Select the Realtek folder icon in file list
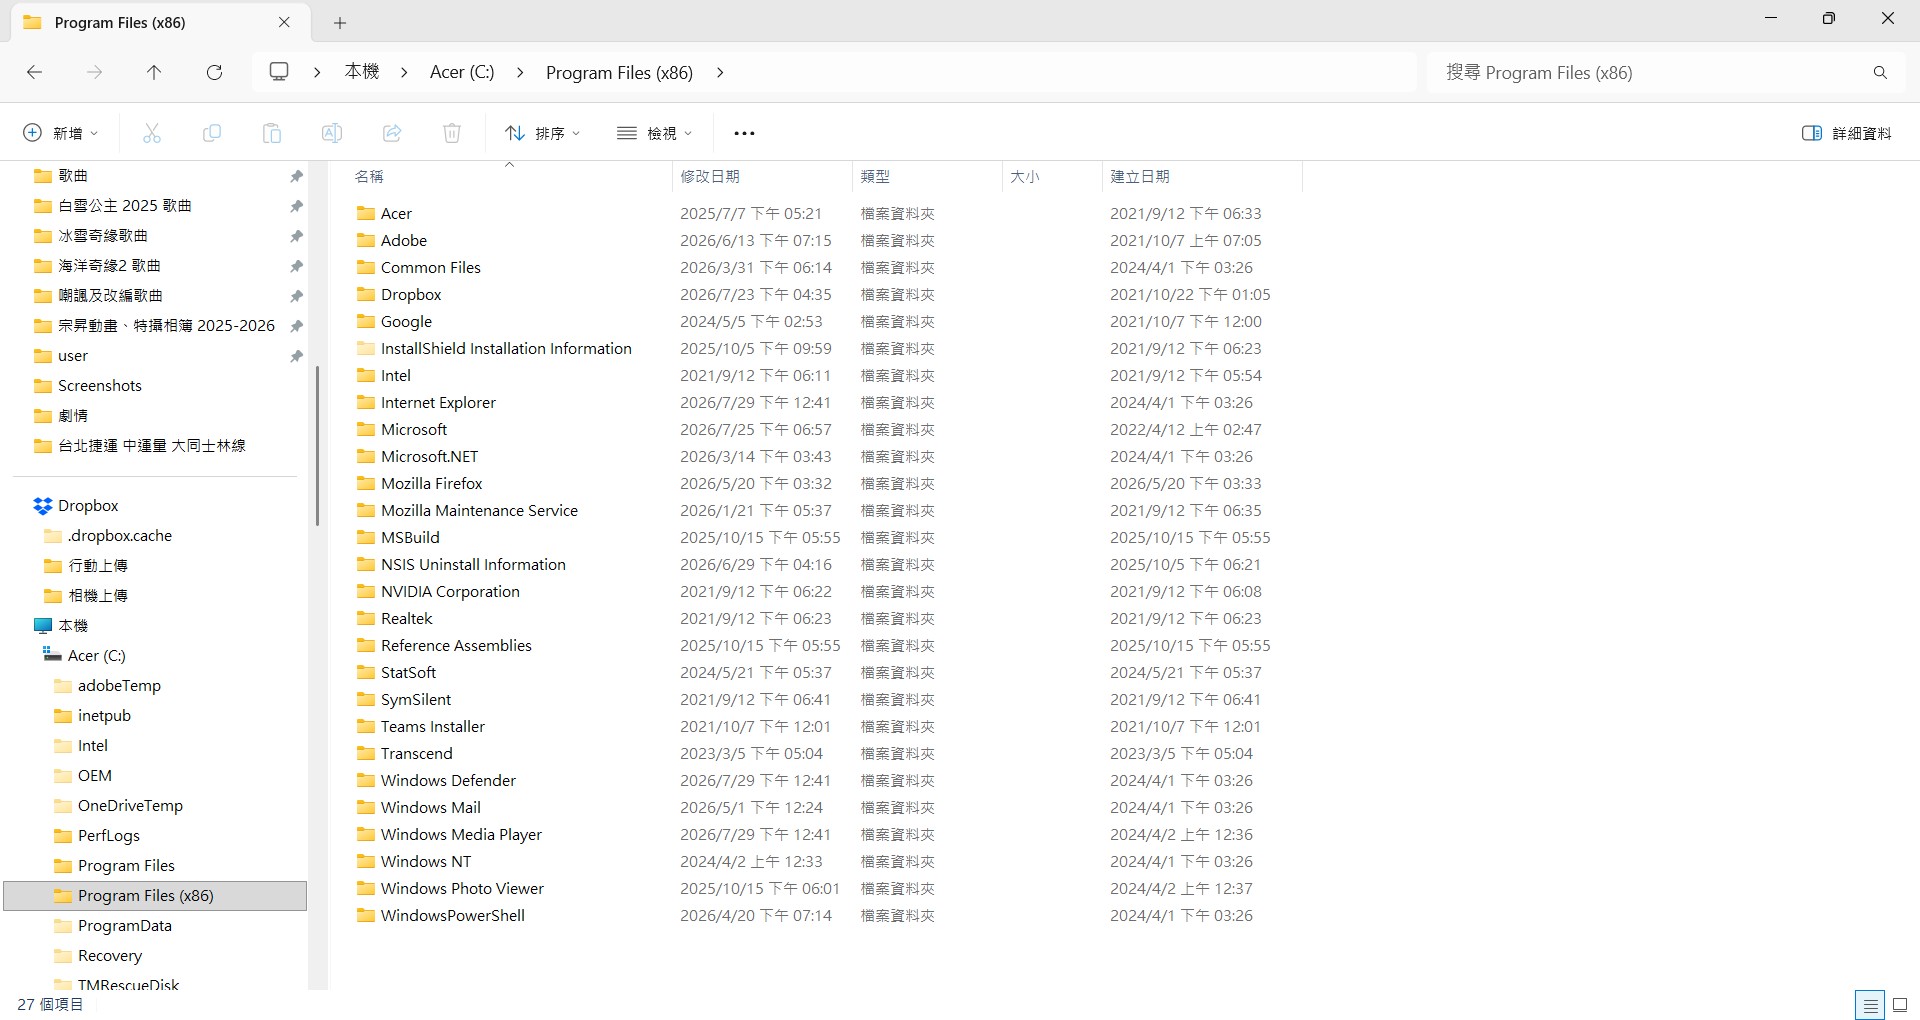Image resolution: width=1920 pixels, height=1020 pixels. pos(366,618)
